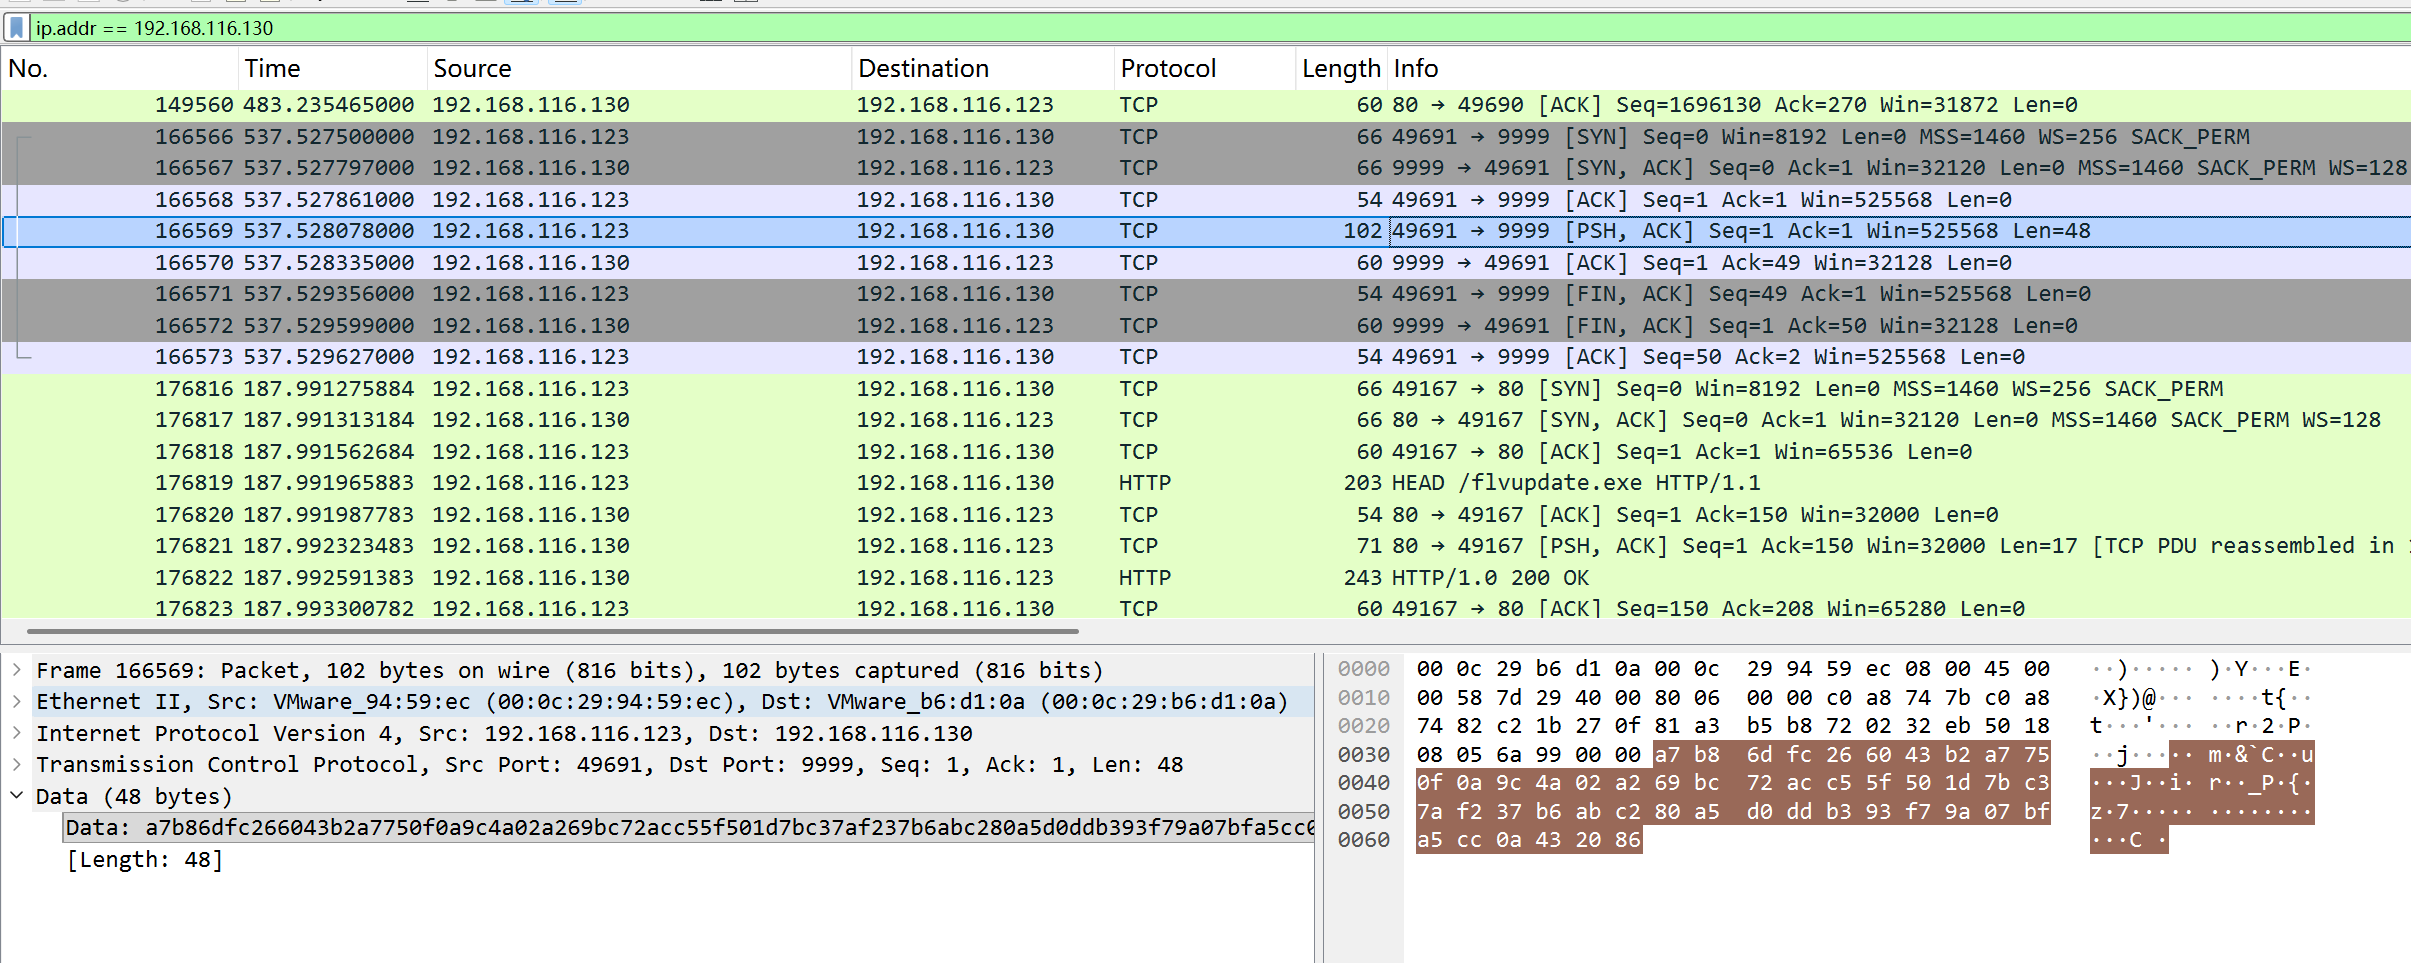Collapse the Data (48 bytes) node
Image resolution: width=2411 pixels, height=963 pixels.
click(17, 796)
